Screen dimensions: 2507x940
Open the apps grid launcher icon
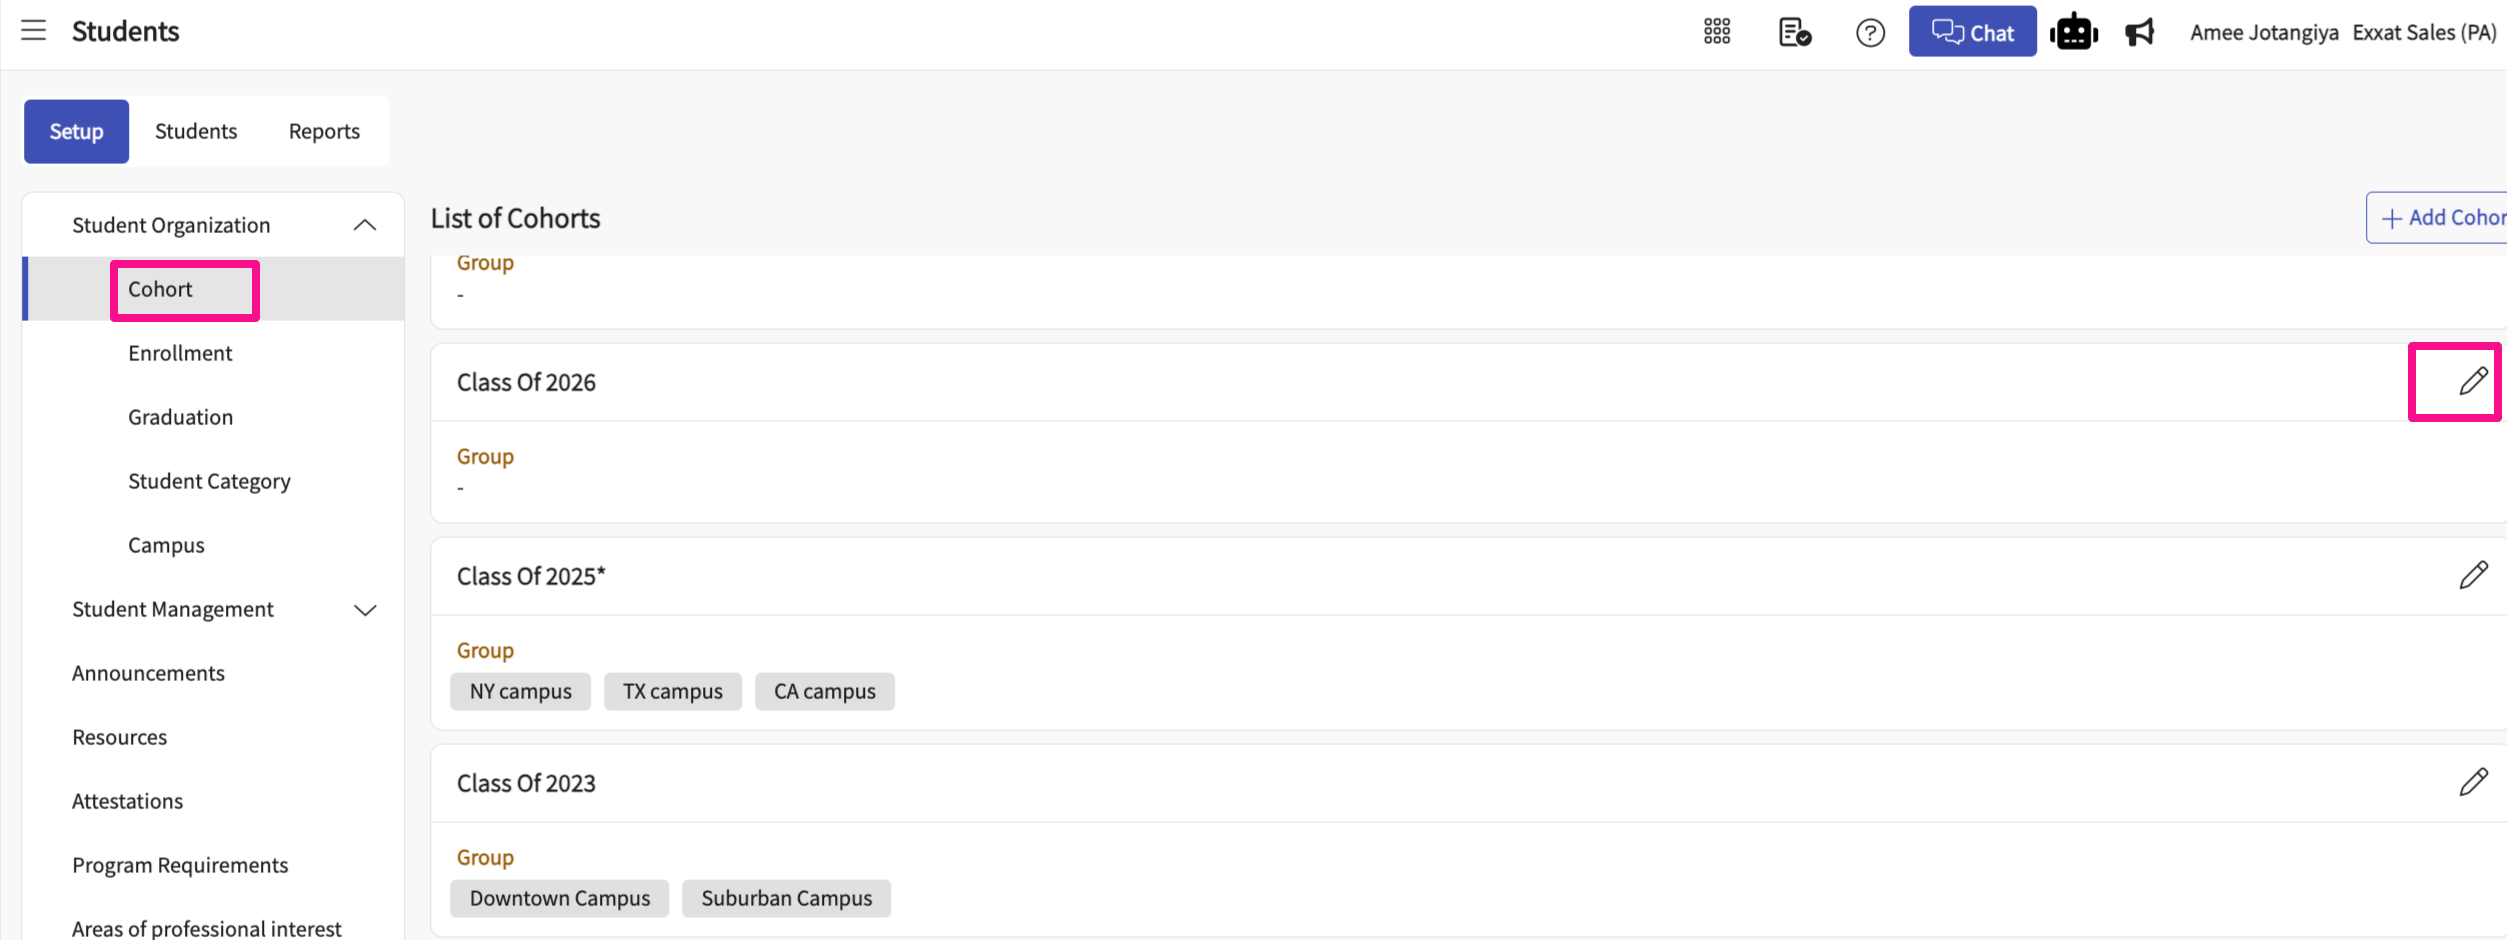(1716, 32)
